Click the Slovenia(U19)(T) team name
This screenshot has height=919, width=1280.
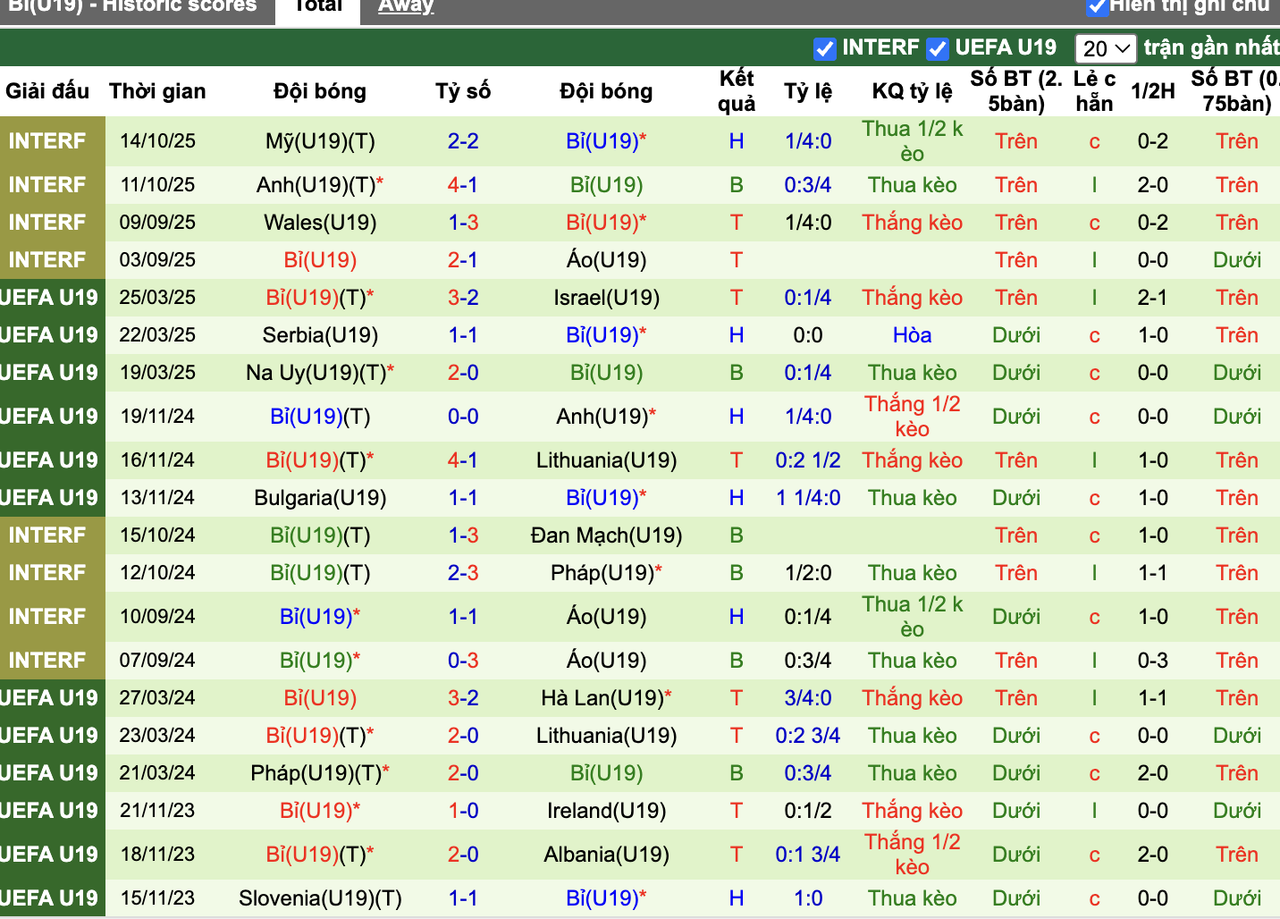320,898
